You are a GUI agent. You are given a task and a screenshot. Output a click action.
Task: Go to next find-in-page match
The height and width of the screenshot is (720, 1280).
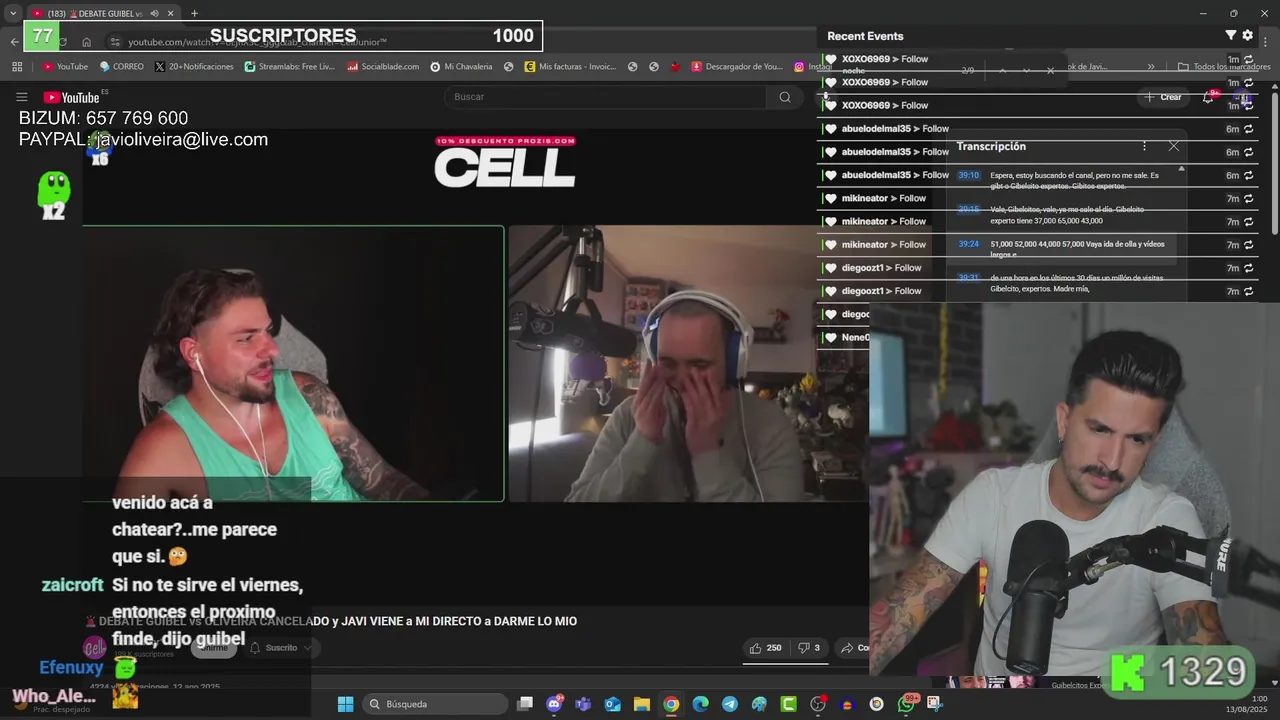[x=1026, y=70]
